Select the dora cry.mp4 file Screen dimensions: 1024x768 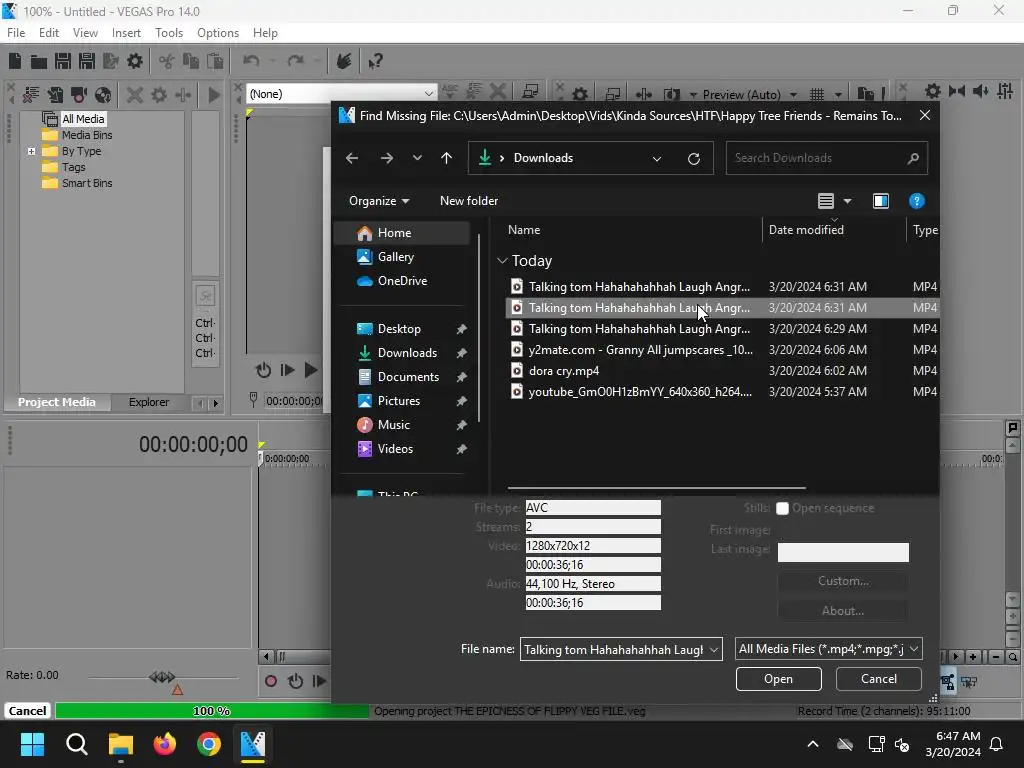coord(722,371)
